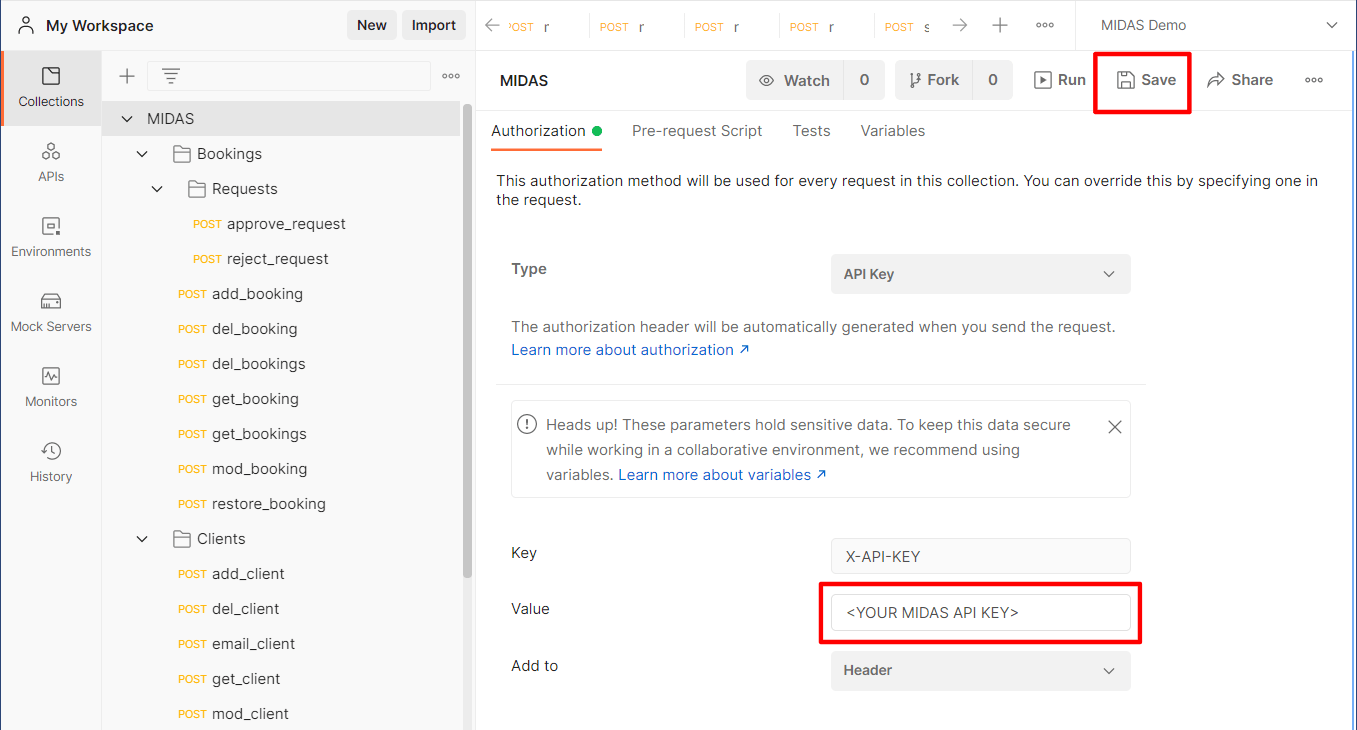This screenshot has width=1357, height=730.
Task: Open the get_client request
Action: tap(230, 679)
